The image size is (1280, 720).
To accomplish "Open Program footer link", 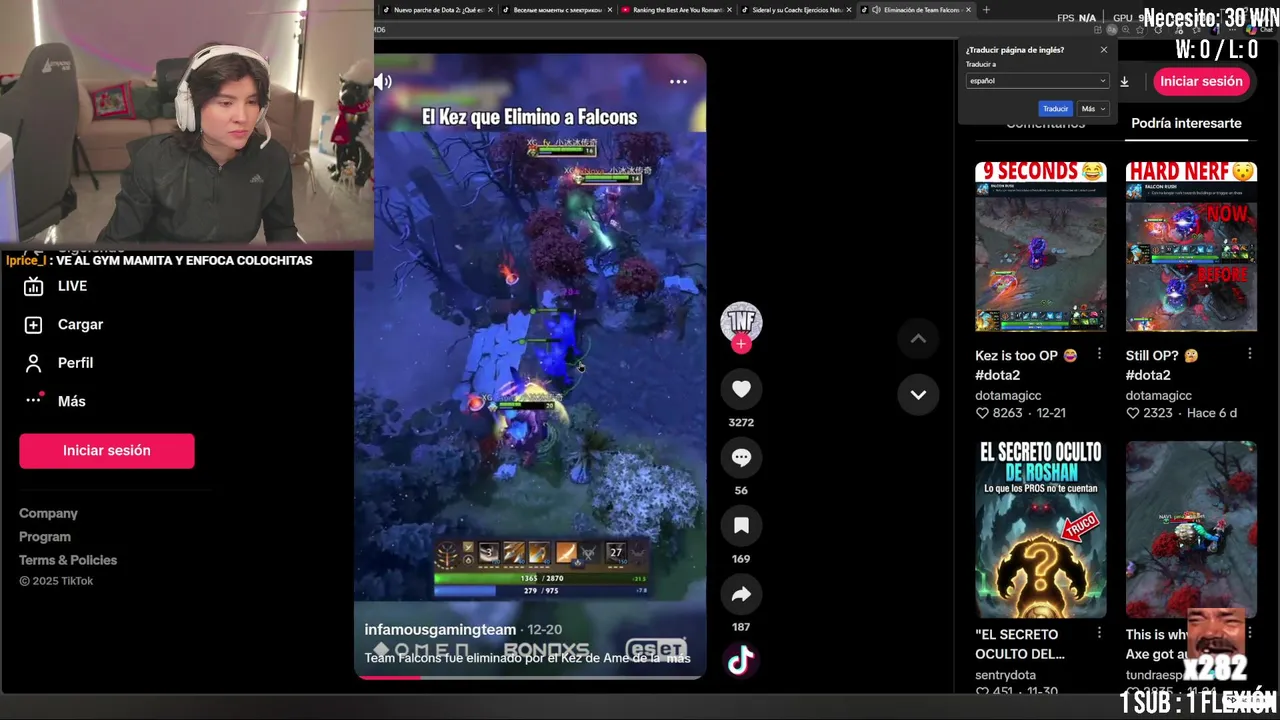I will click(45, 537).
